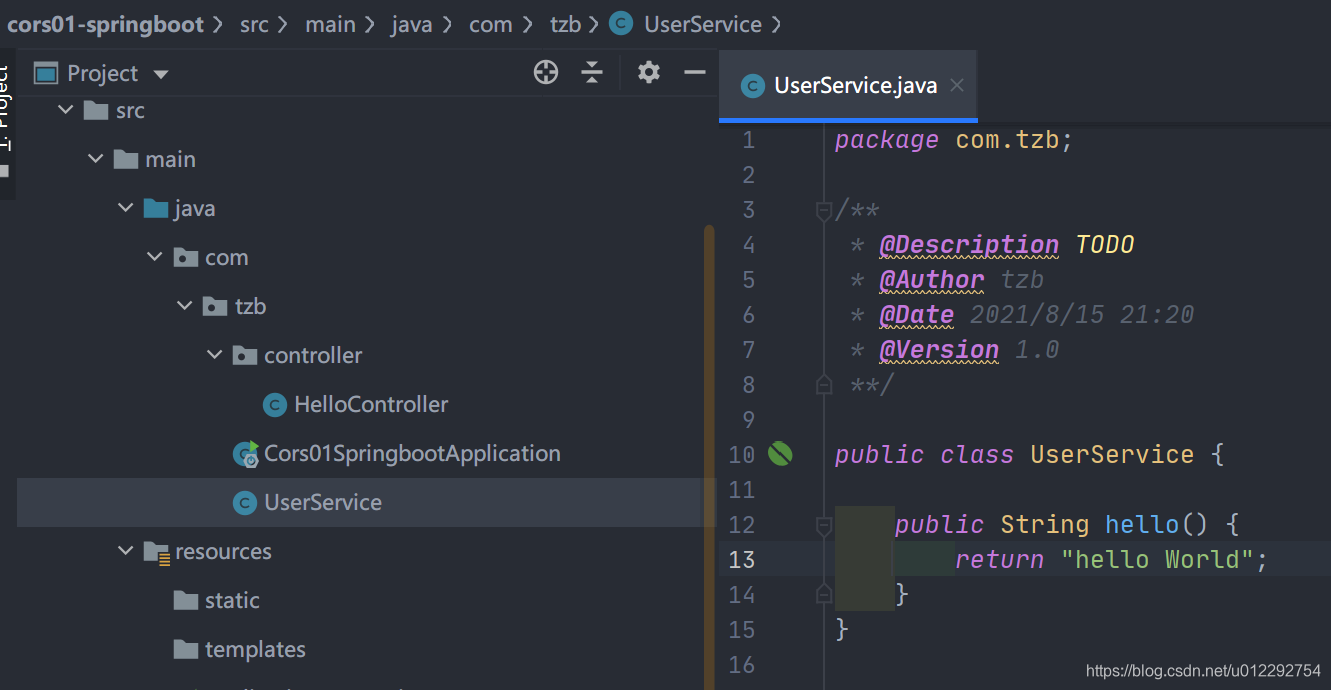The image size is (1331, 690).
Task: Click main breadcrumb item
Action: point(331,24)
